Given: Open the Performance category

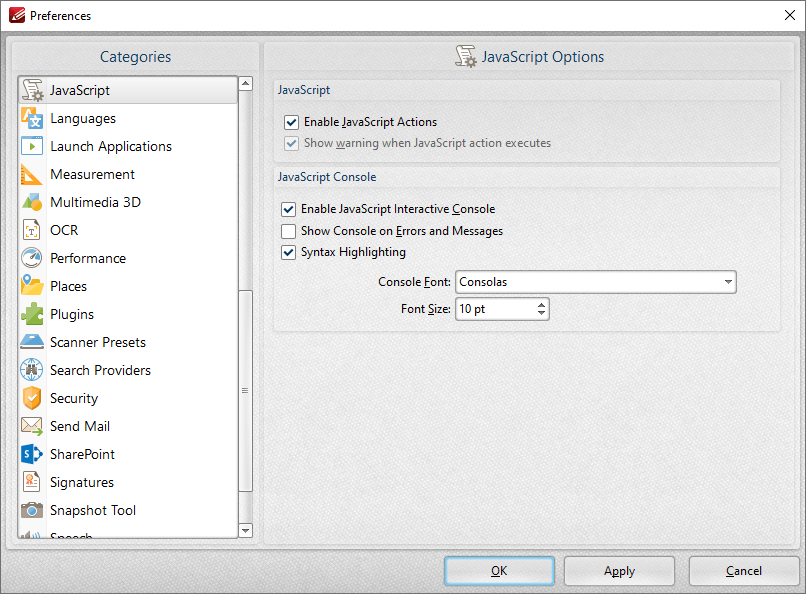Looking at the screenshot, I should (x=128, y=258).
